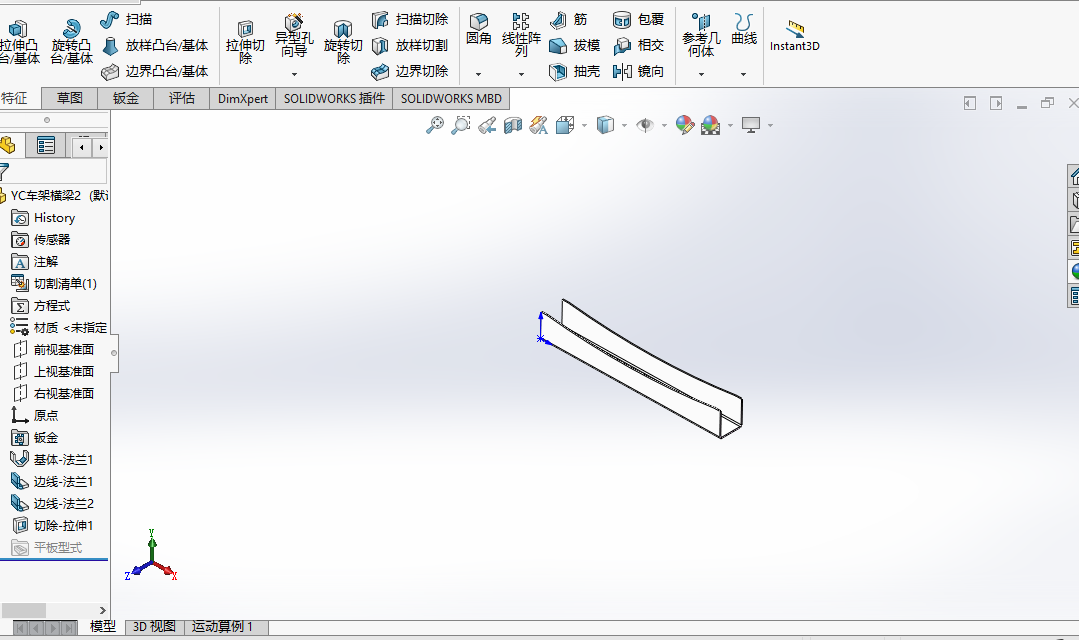1079x640 pixels.
Task: Select the 上视基准面 plane
Action: click(54, 372)
